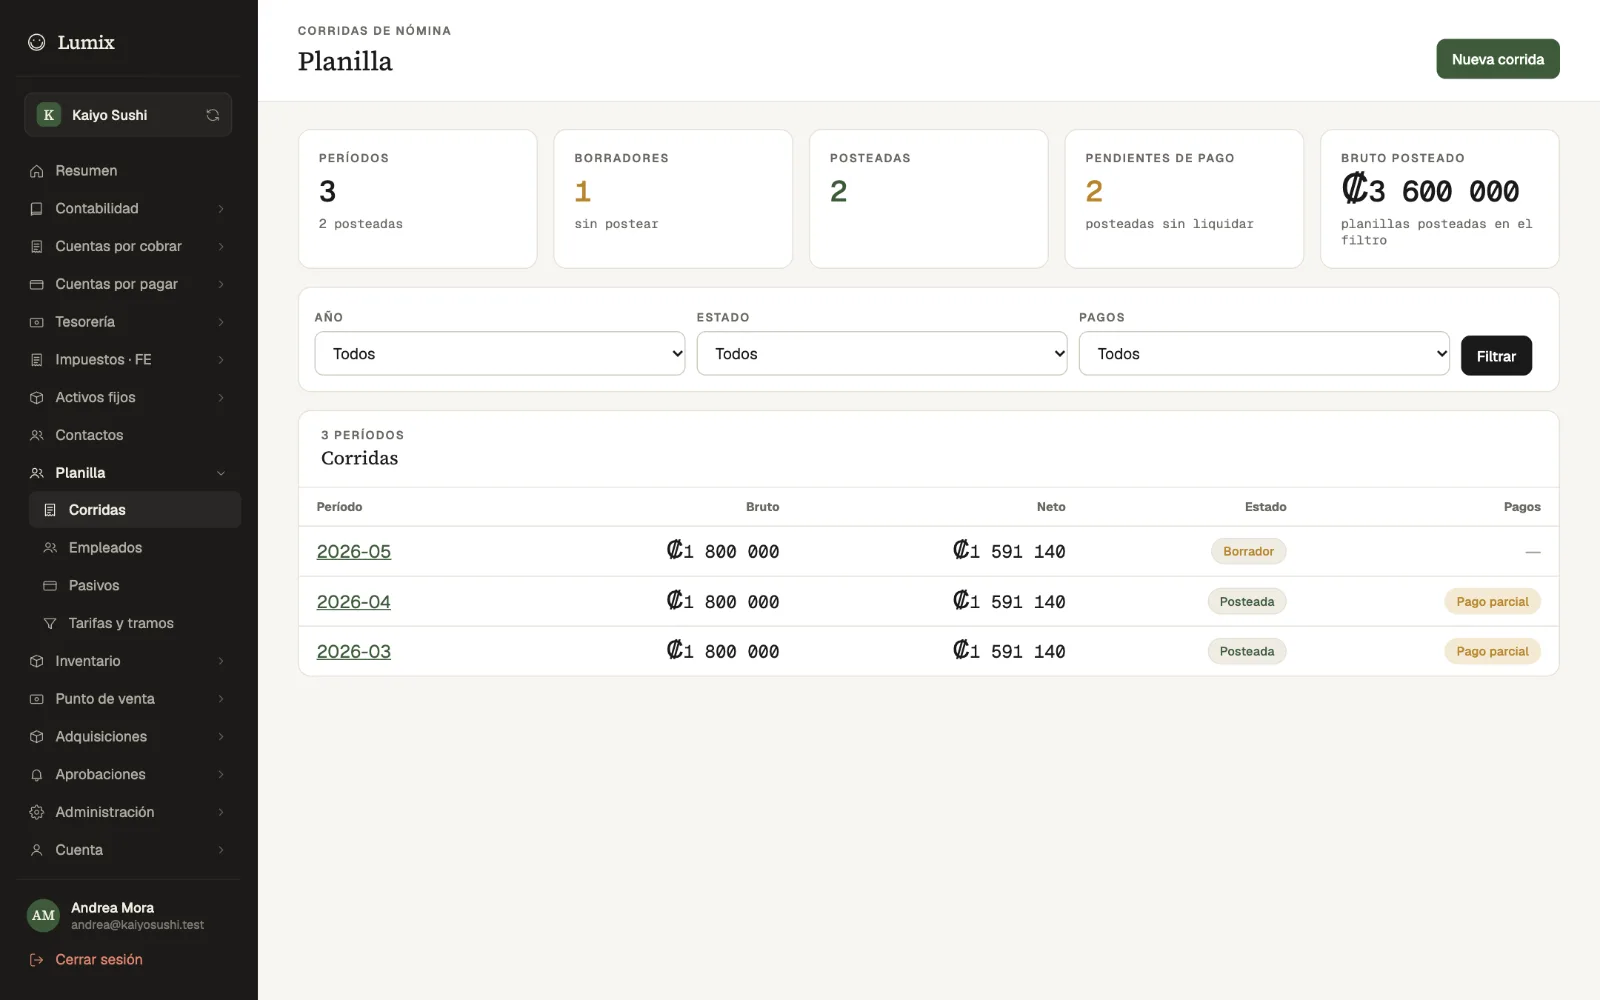
Task: Open the Pagos dropdown
Action: coord(1264,354)
